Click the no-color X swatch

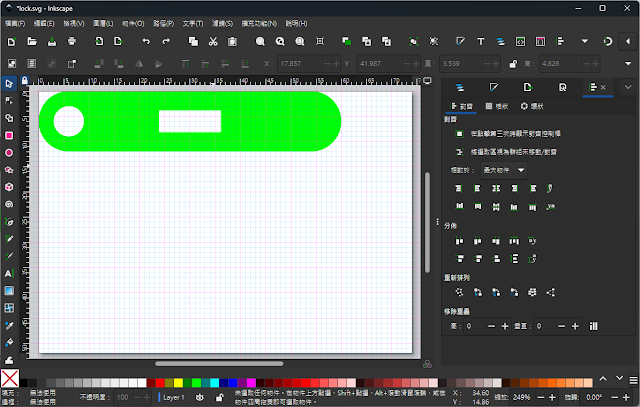[x=10, y=378]
